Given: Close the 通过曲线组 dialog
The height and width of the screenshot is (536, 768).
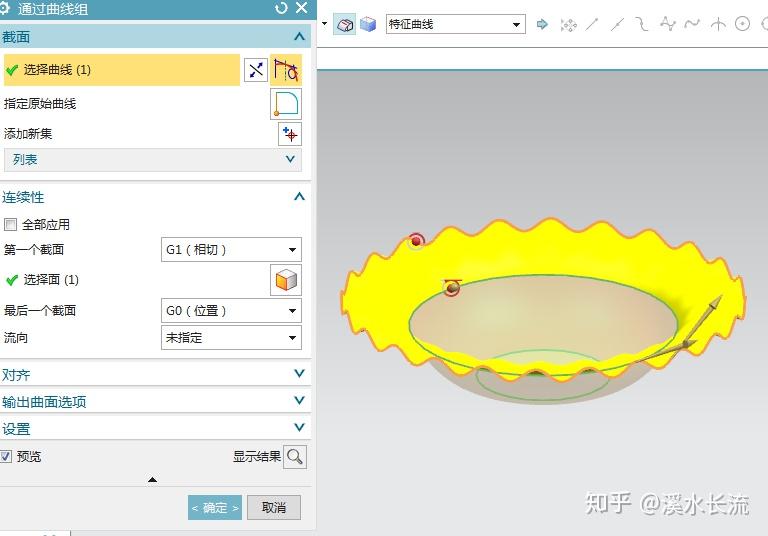Looking at the screenshot, I should click(302, 8).
